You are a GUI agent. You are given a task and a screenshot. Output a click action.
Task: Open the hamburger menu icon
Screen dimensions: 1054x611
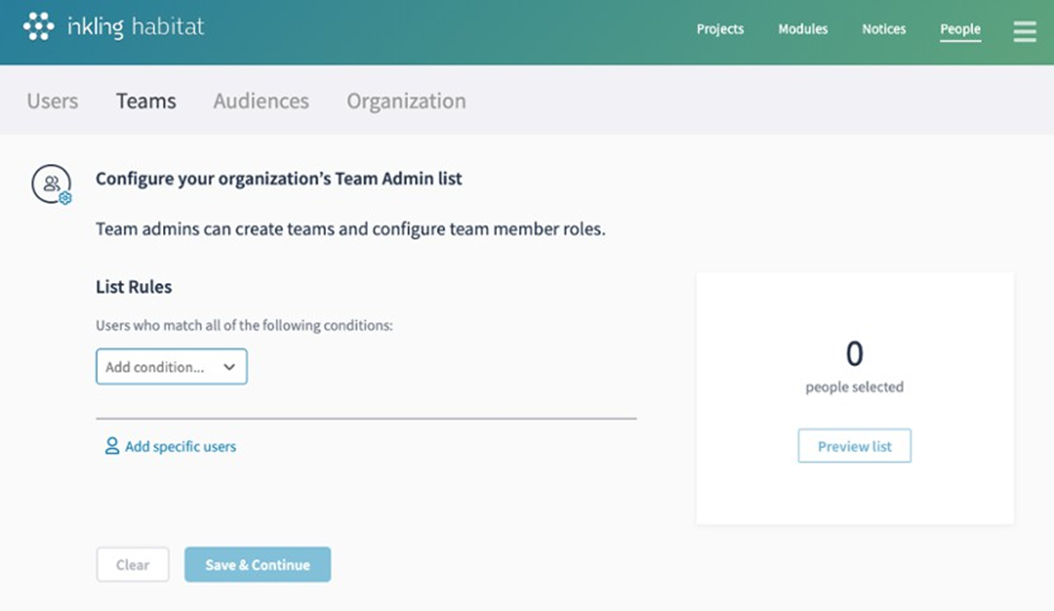(x=1024, y=31)
